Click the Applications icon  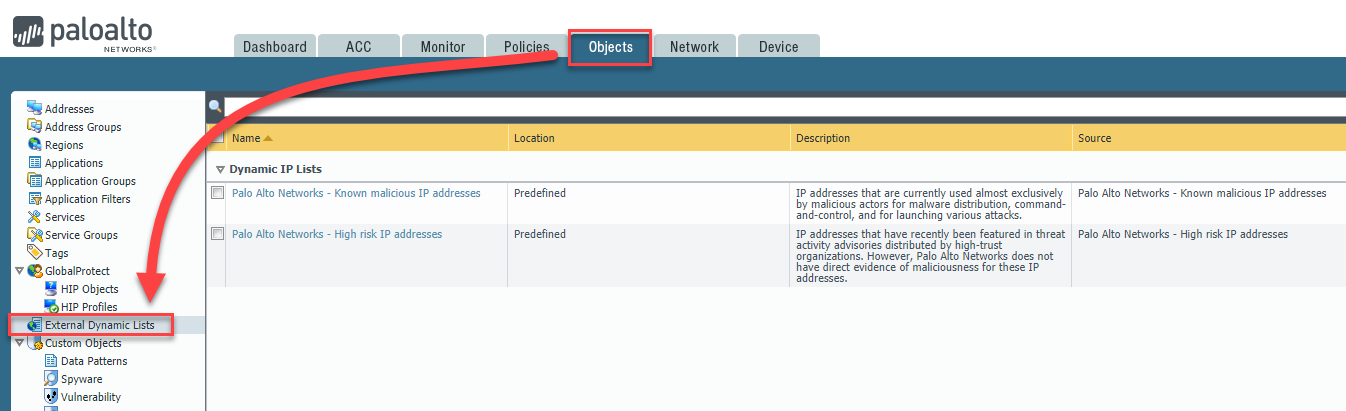pyautogui.click(x=35, y=162)
